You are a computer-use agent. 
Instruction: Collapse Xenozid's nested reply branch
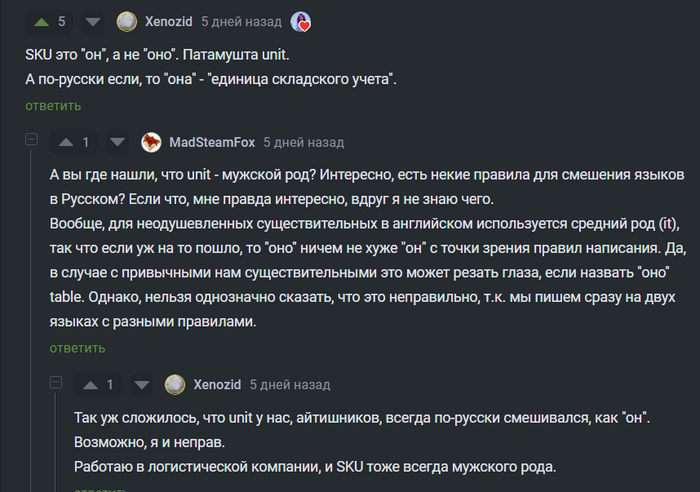pyautogui.click(x=56, y=383)
